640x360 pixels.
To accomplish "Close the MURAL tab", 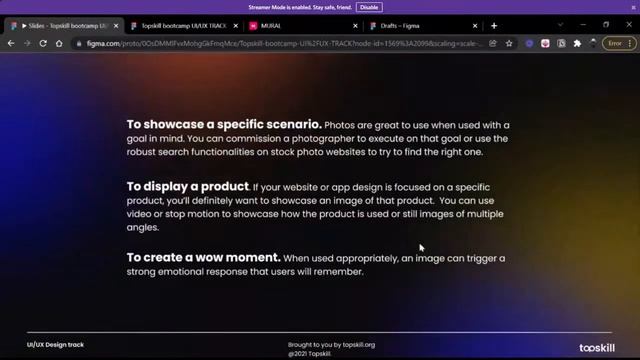I will (x=355, y=26).
